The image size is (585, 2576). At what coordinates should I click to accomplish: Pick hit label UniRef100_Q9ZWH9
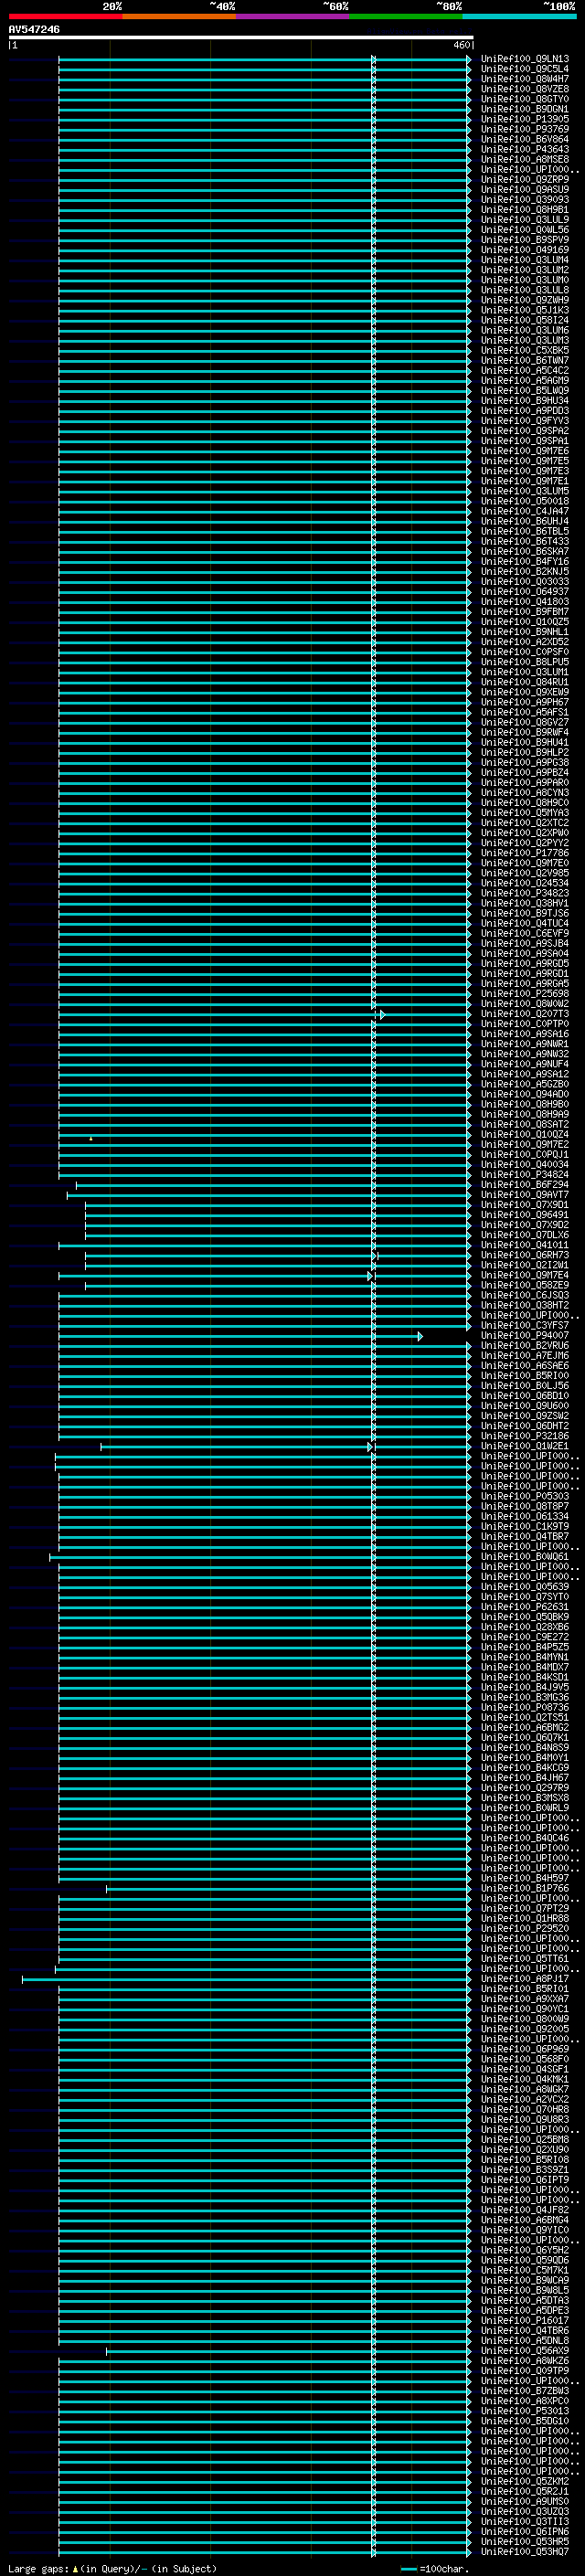pyautogui.click(x=525, y=300)
